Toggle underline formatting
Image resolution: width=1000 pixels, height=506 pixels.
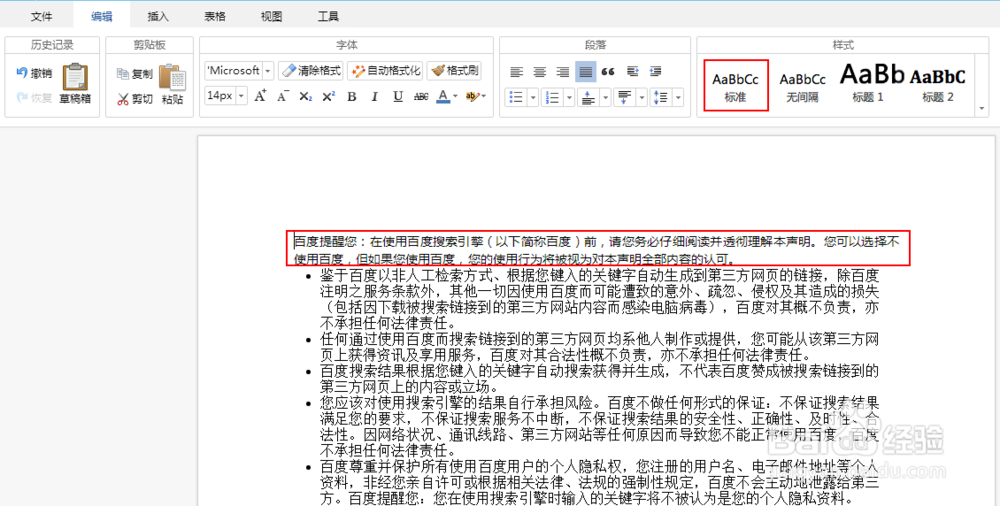pyautogui.click(x=398, y=96)
